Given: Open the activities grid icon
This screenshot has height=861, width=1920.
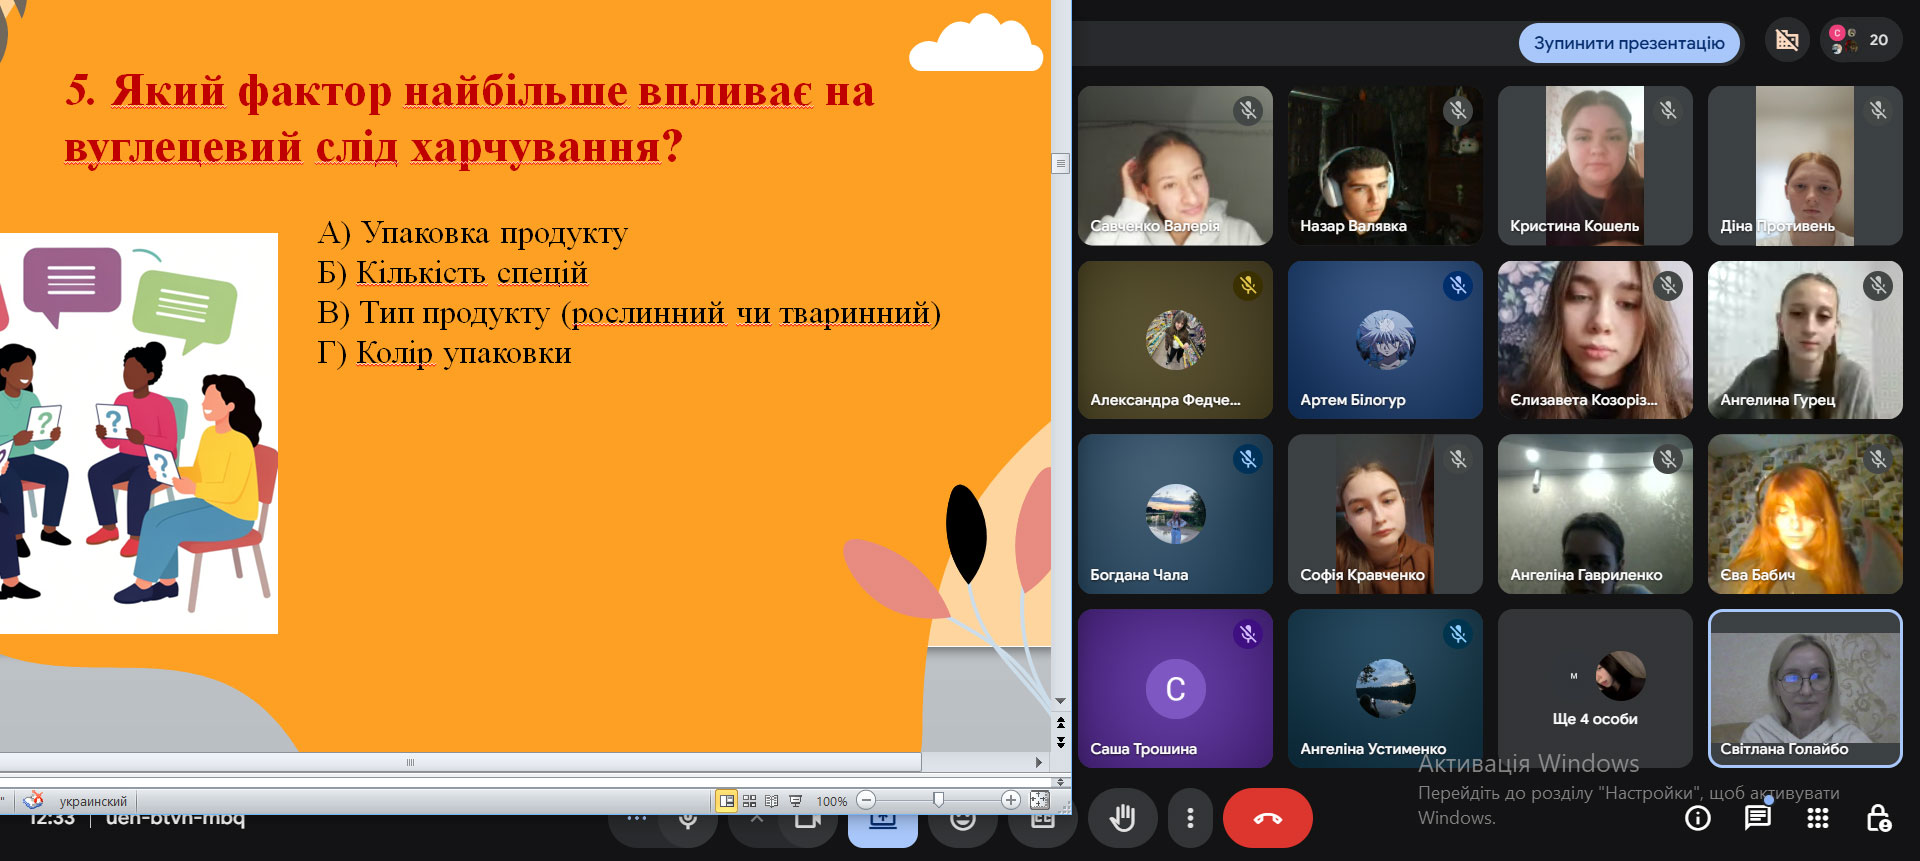Looking at the screenshot, I should coord(1817,818).
